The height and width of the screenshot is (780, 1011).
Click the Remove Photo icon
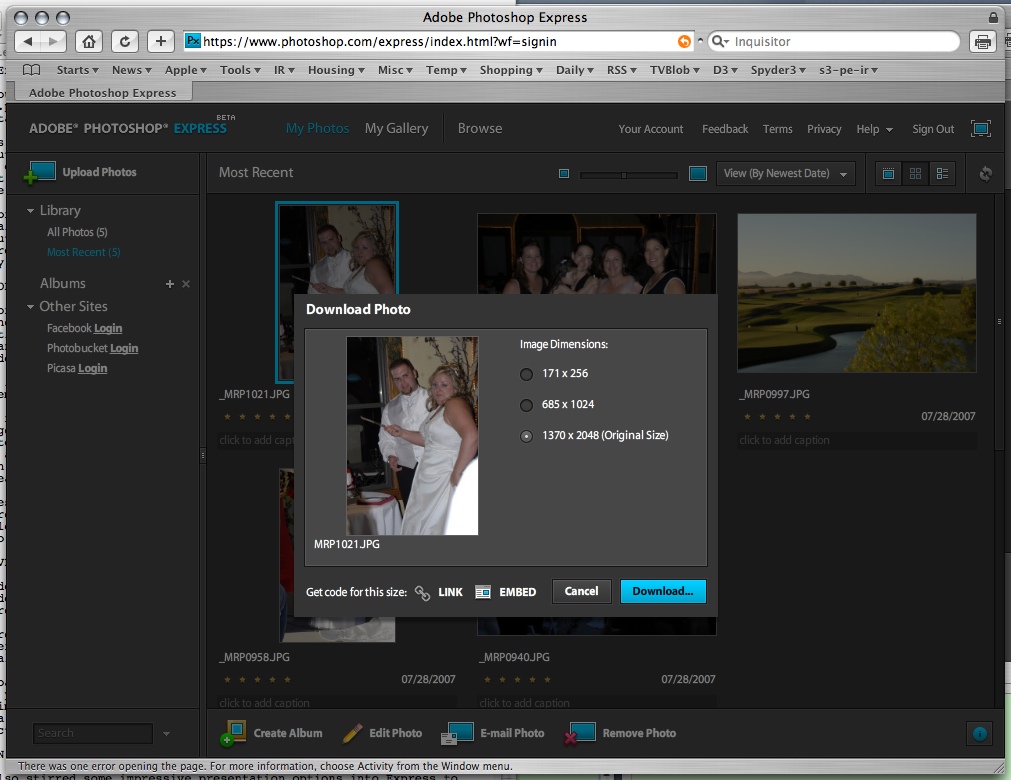pos(580,733)
